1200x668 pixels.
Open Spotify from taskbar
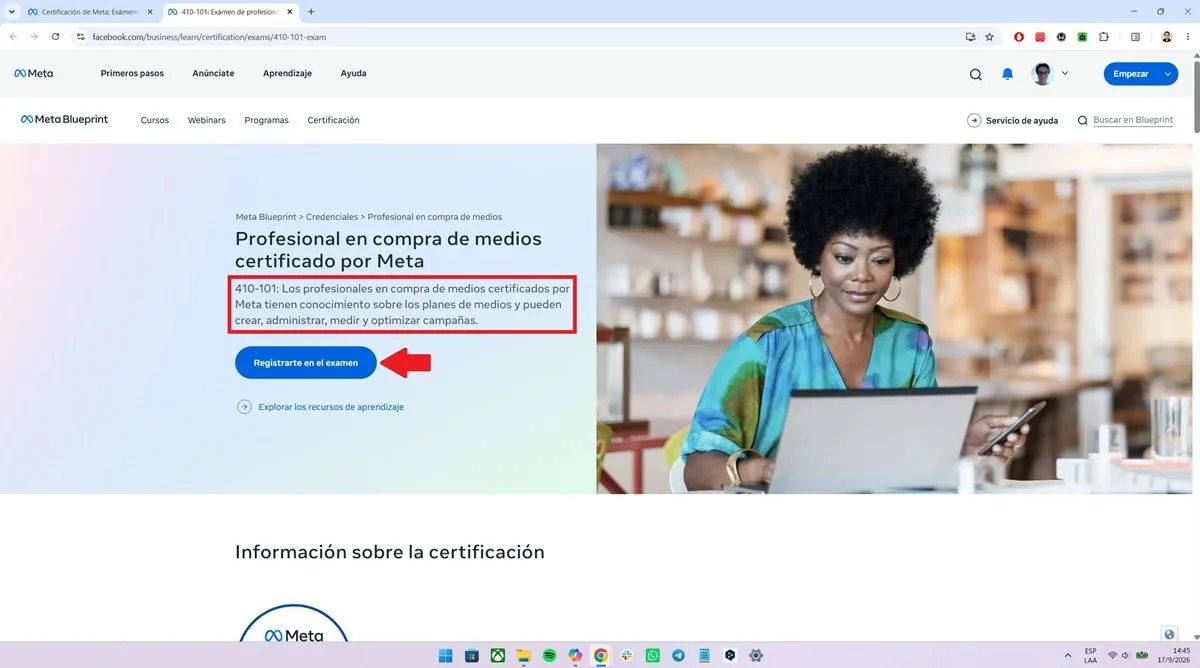point(549,656)
